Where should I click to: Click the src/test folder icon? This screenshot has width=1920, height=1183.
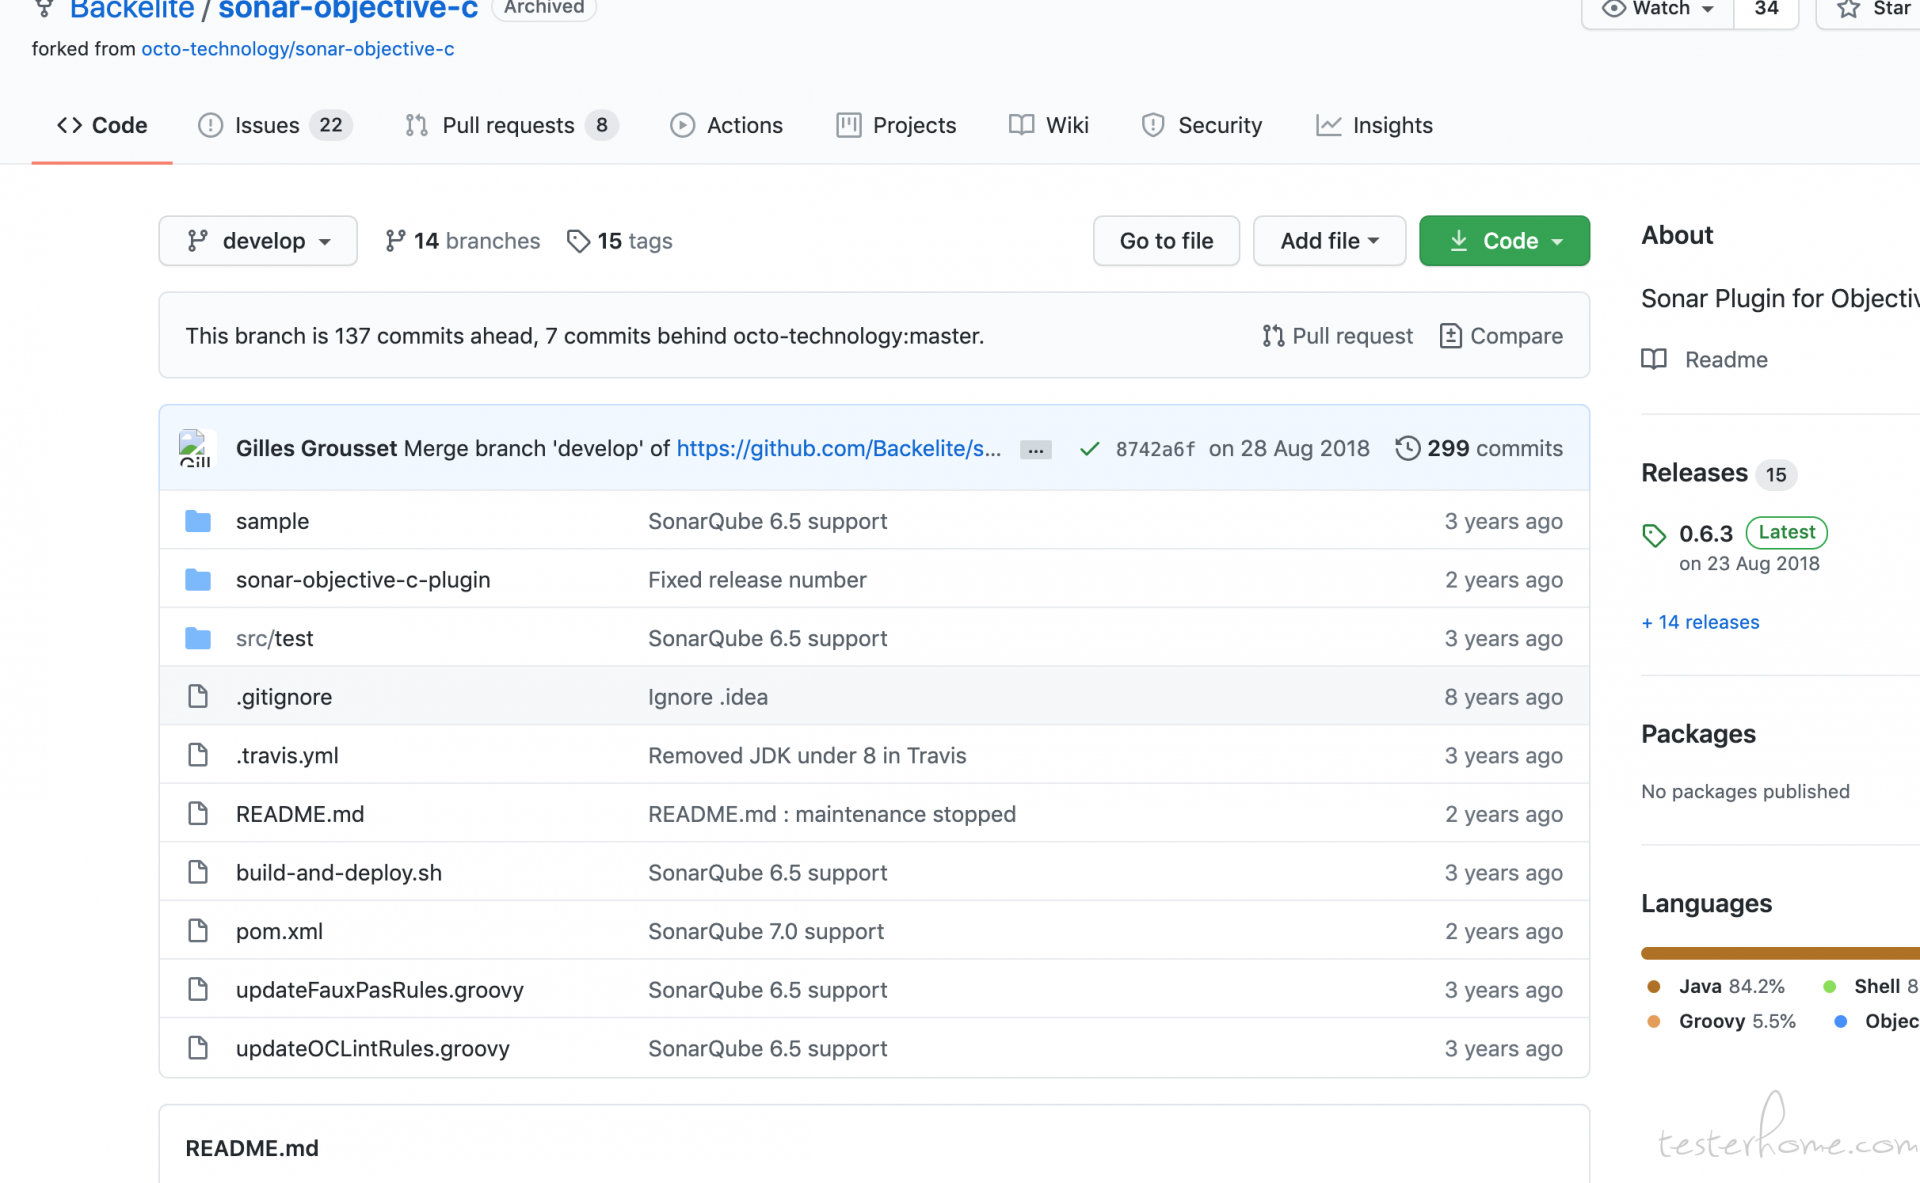coord(198,638)
